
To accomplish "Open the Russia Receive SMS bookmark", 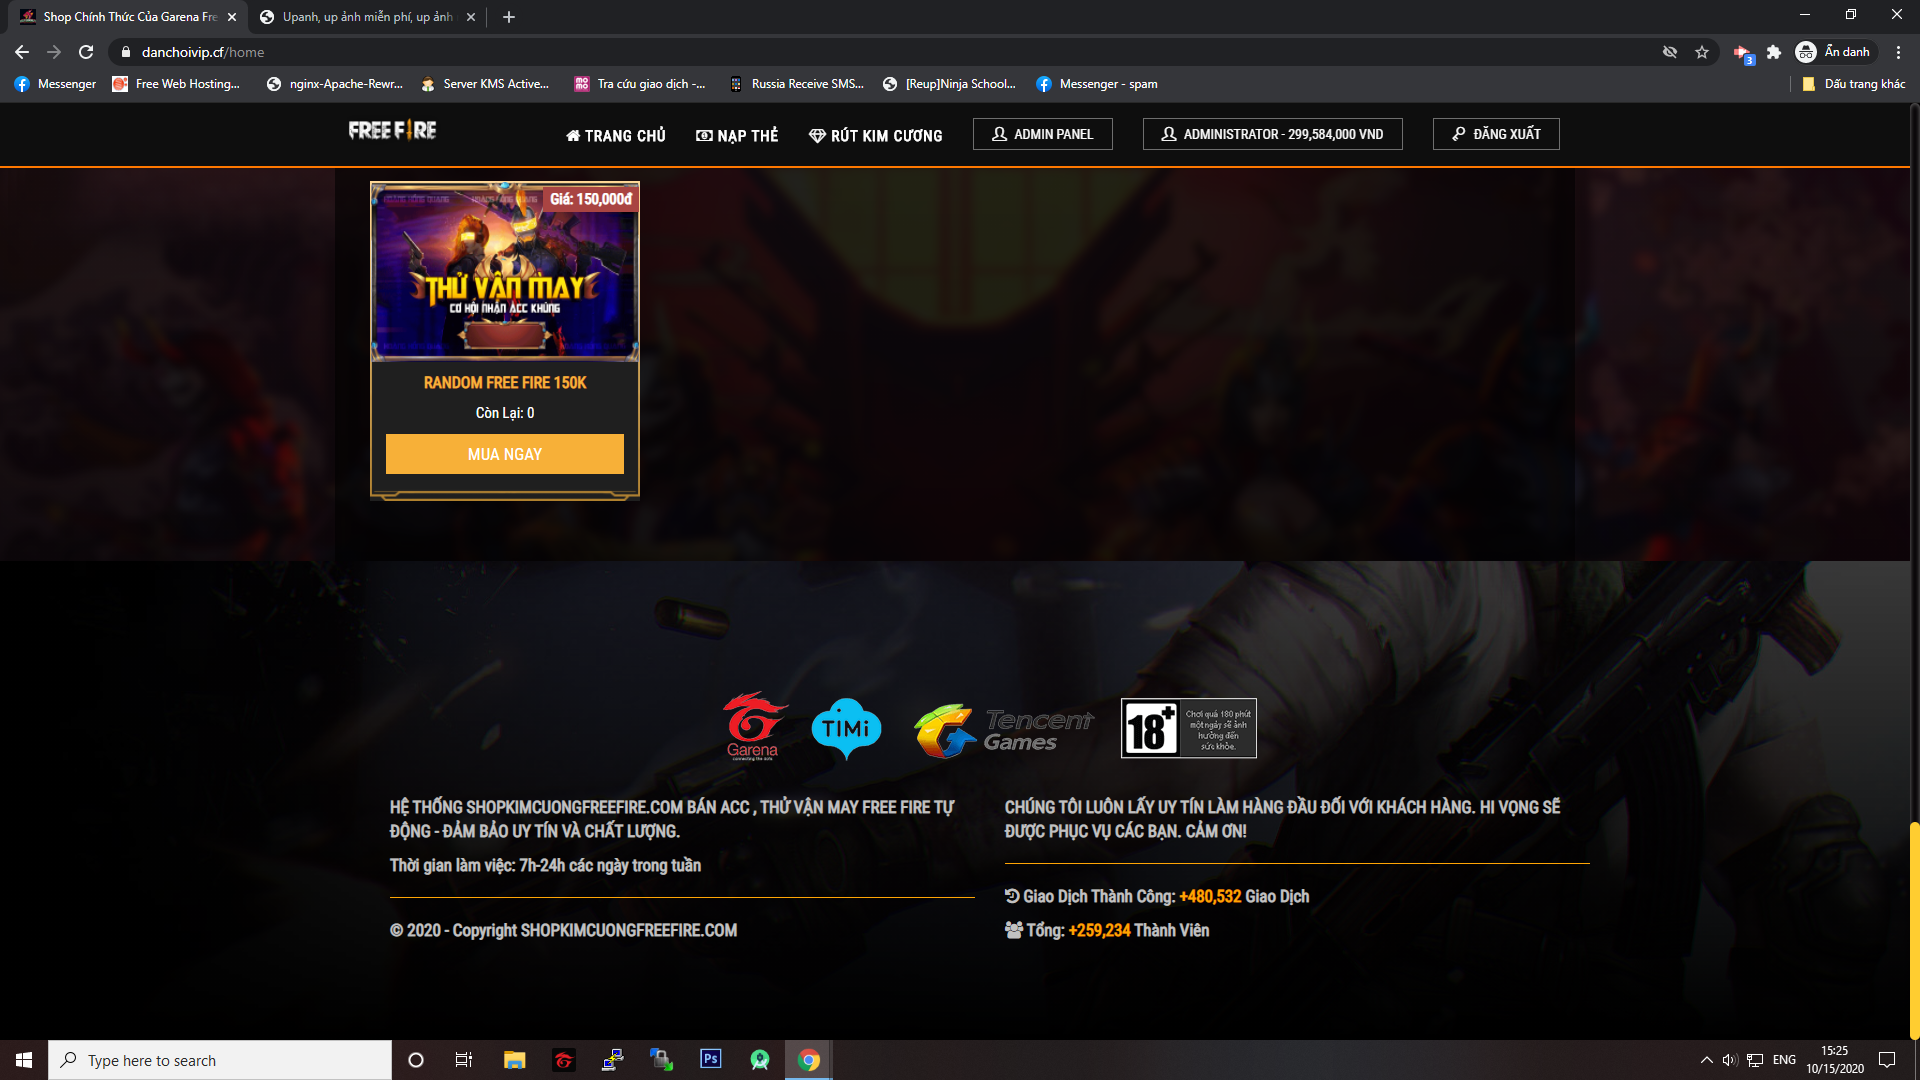I will (x=796, y=84).
